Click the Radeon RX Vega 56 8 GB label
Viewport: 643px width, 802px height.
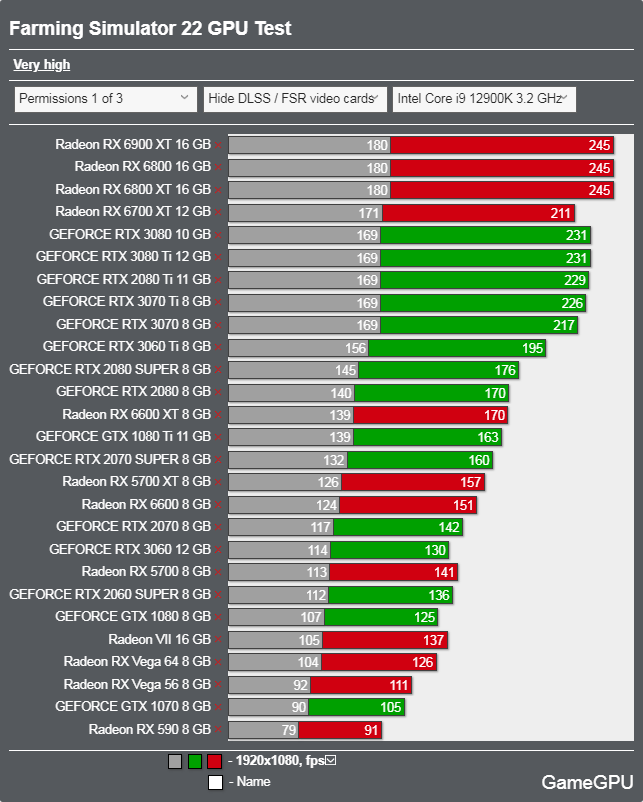[137, 684]
